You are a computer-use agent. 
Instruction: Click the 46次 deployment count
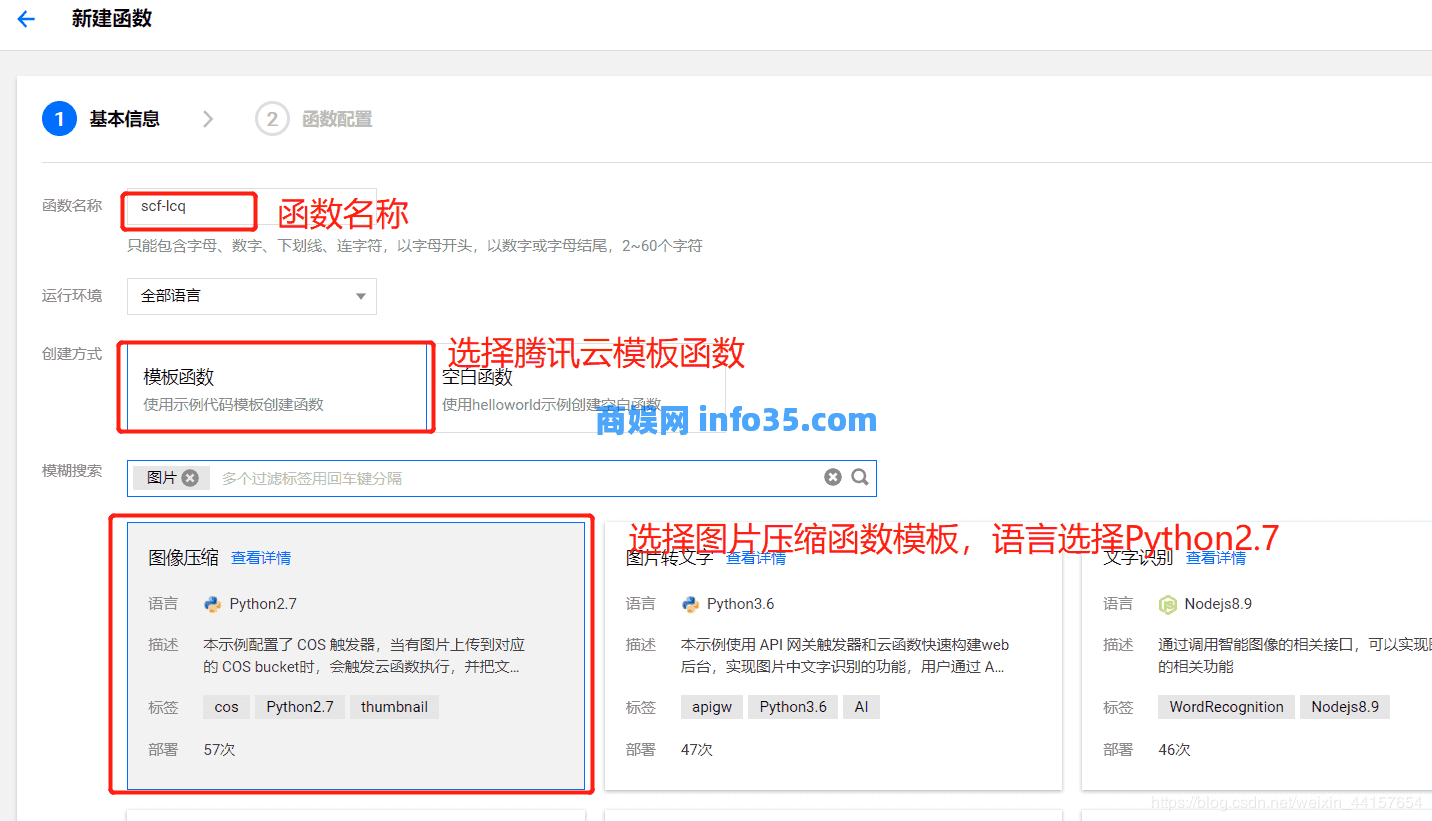[x=1174, y=749]
